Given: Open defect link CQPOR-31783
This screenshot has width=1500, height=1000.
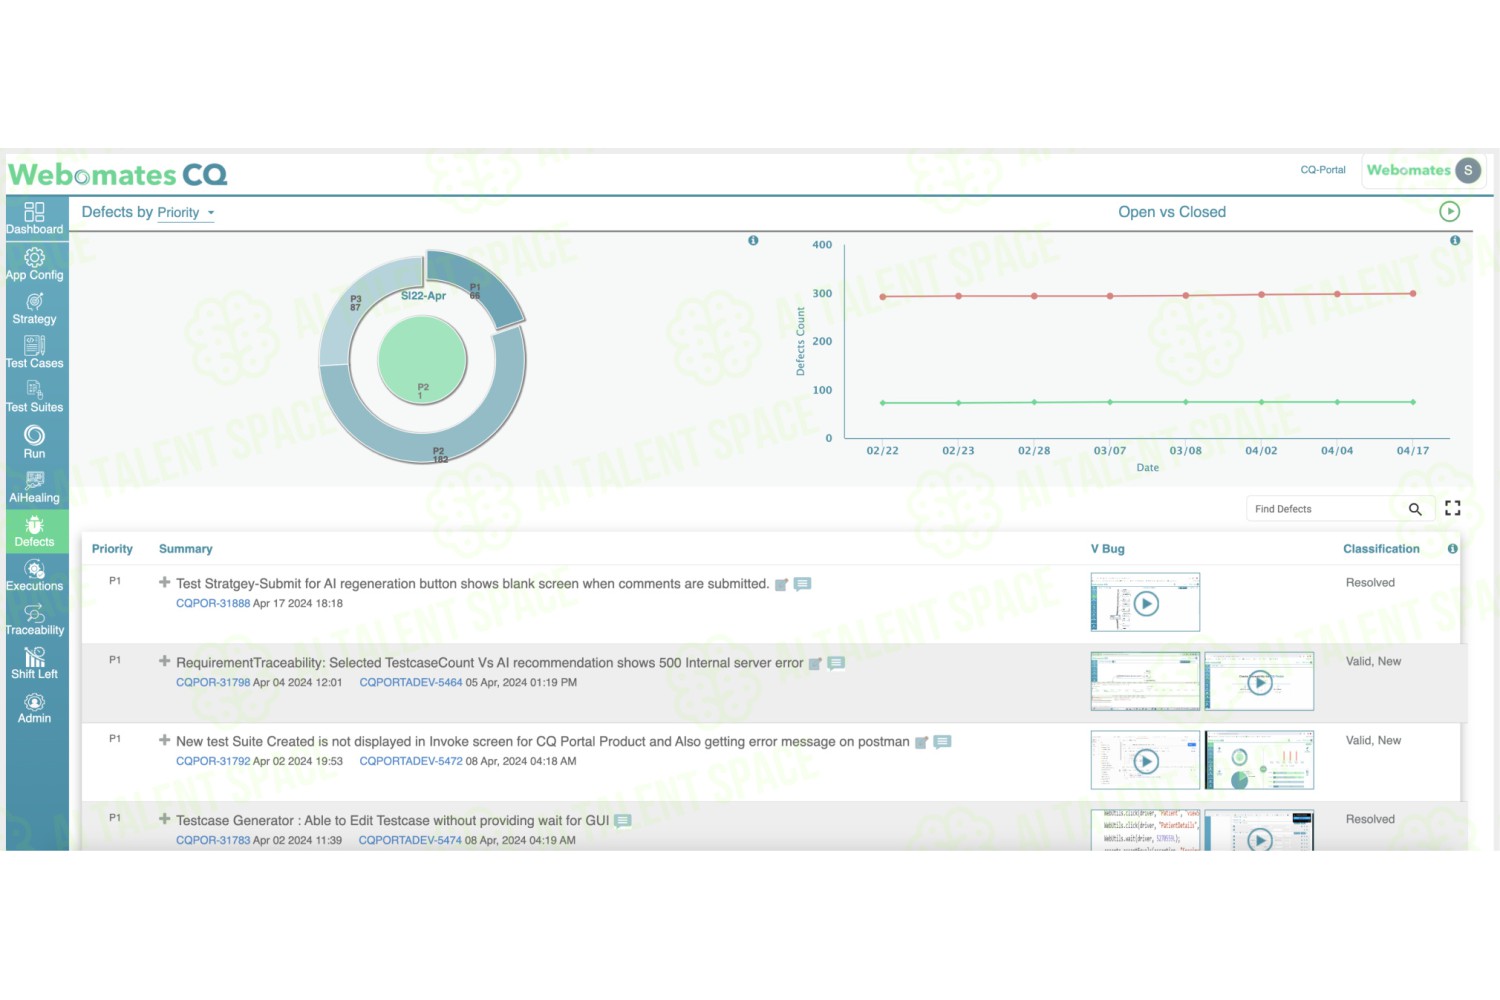Looking at the screenshot, I should click(x=213, y=841).
